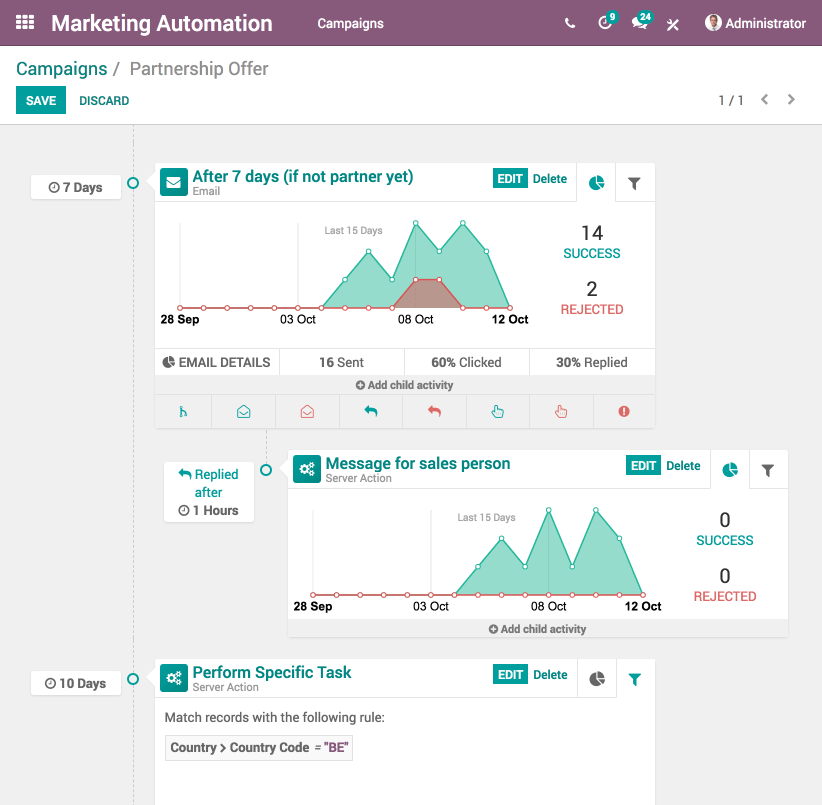
Task: Toggle graph view on 'Message for sales person'
Action: [730, 469]
